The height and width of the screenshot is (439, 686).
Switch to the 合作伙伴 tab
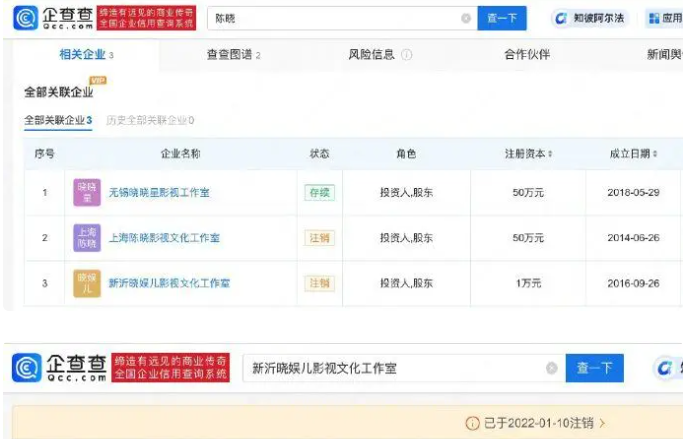pyautogui.click(x=527, y=55)
